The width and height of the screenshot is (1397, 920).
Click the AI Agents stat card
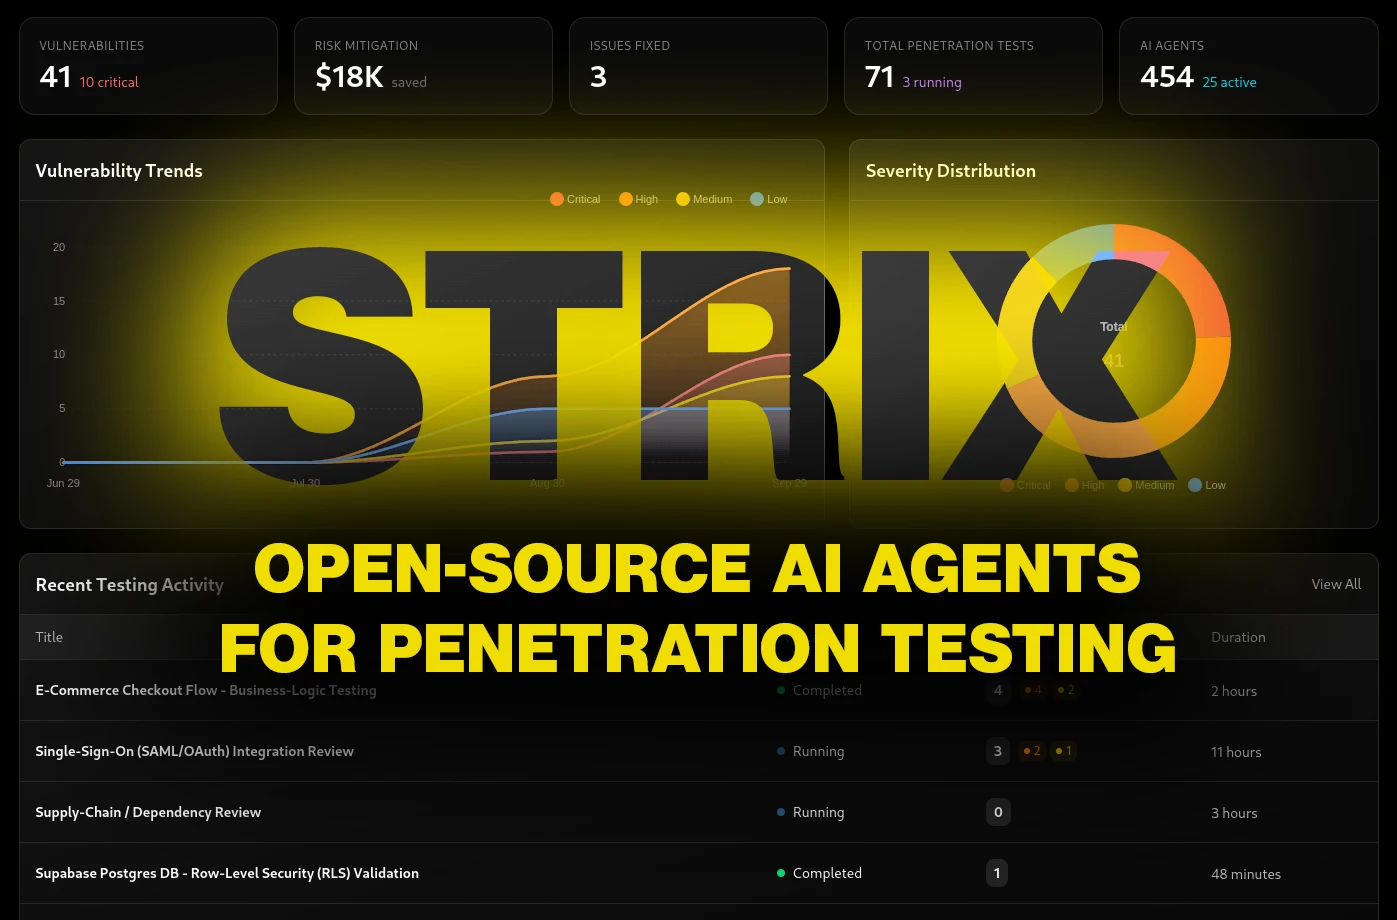point(1248,65)
